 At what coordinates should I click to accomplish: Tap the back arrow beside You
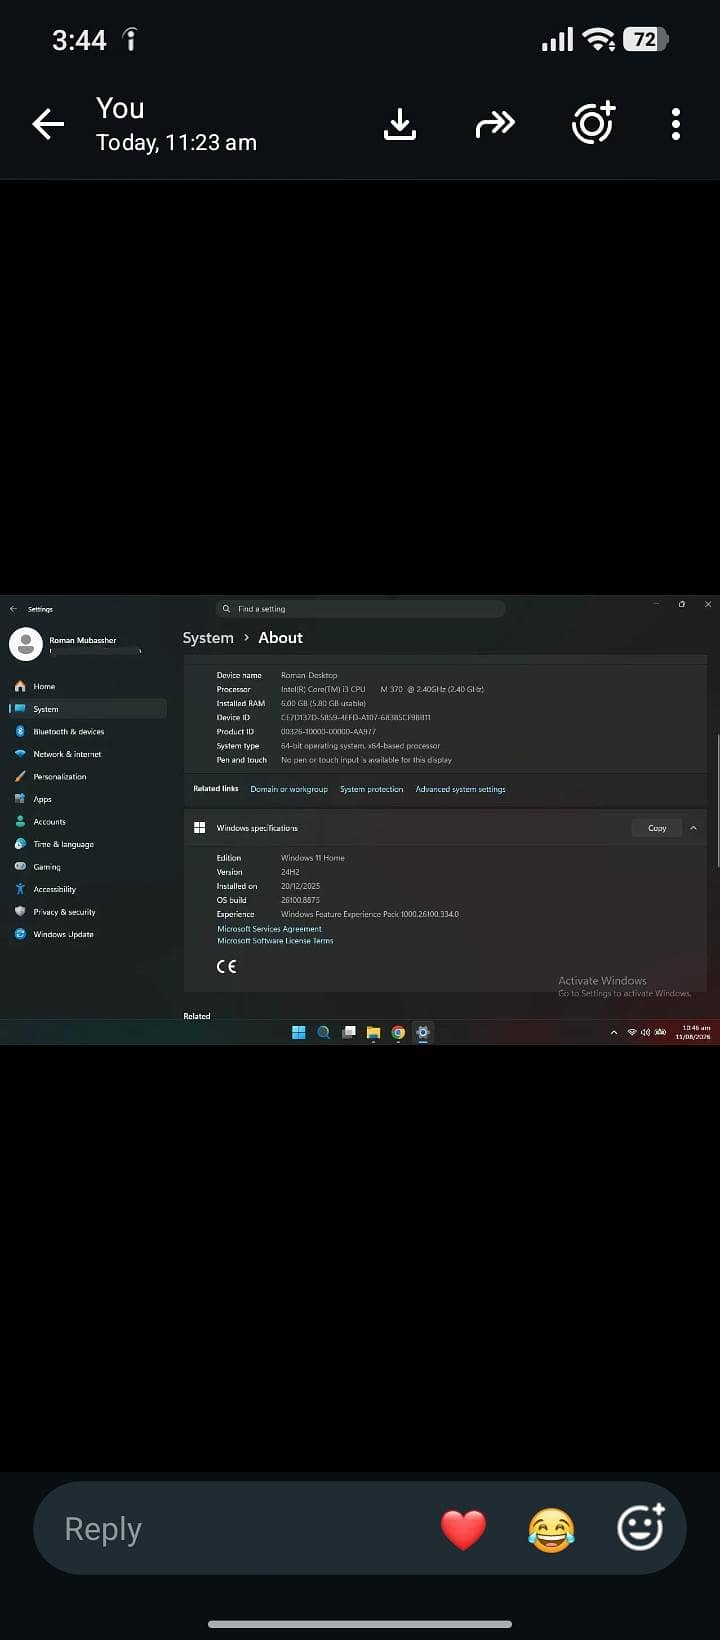coord(47,124)
